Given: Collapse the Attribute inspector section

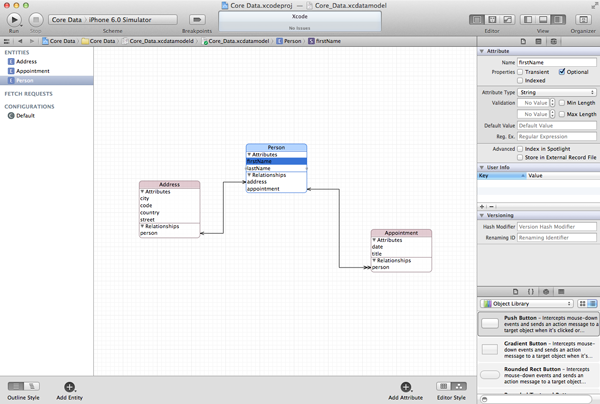Looking at the screenshot, I should 482,51.
